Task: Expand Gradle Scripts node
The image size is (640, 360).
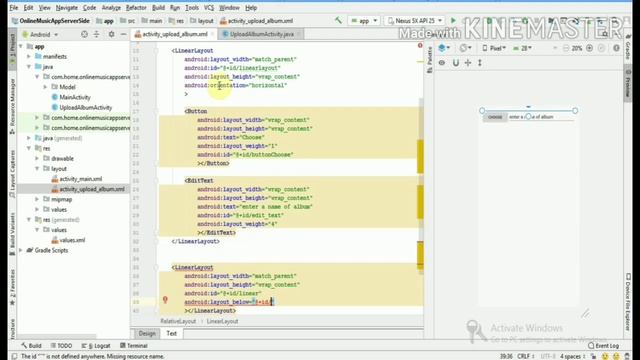Action: click(x=21, y=250)
